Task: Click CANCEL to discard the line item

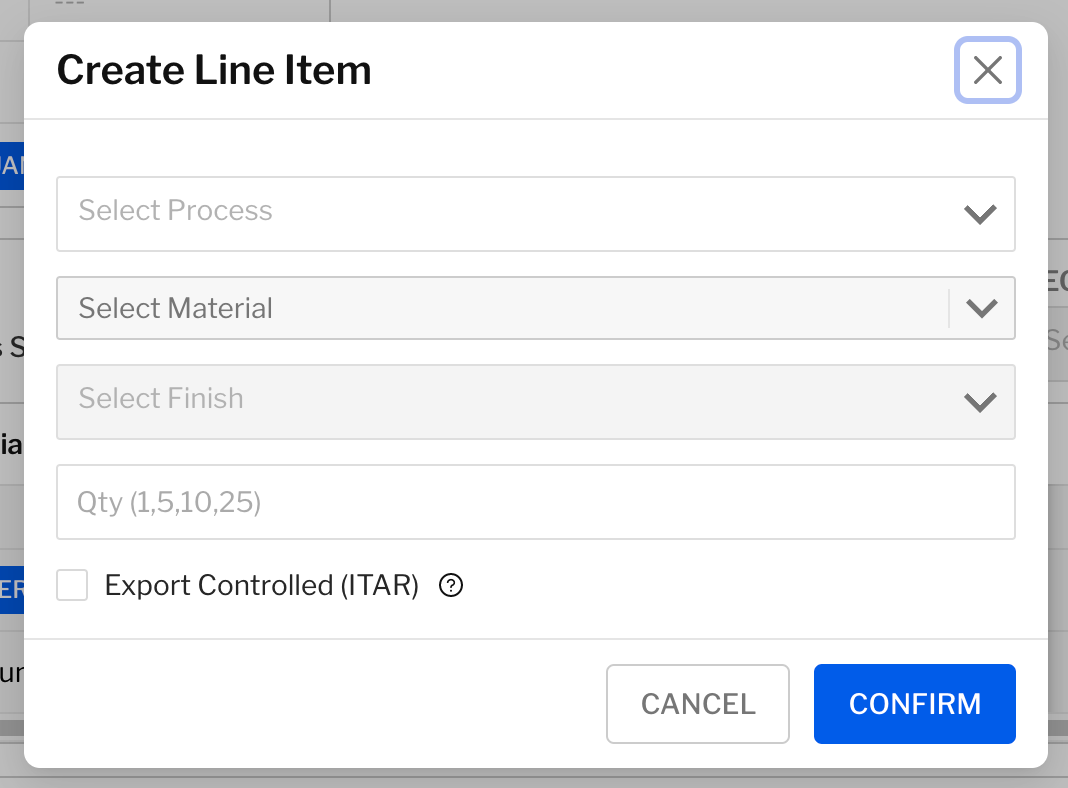Action: [697, 704]
